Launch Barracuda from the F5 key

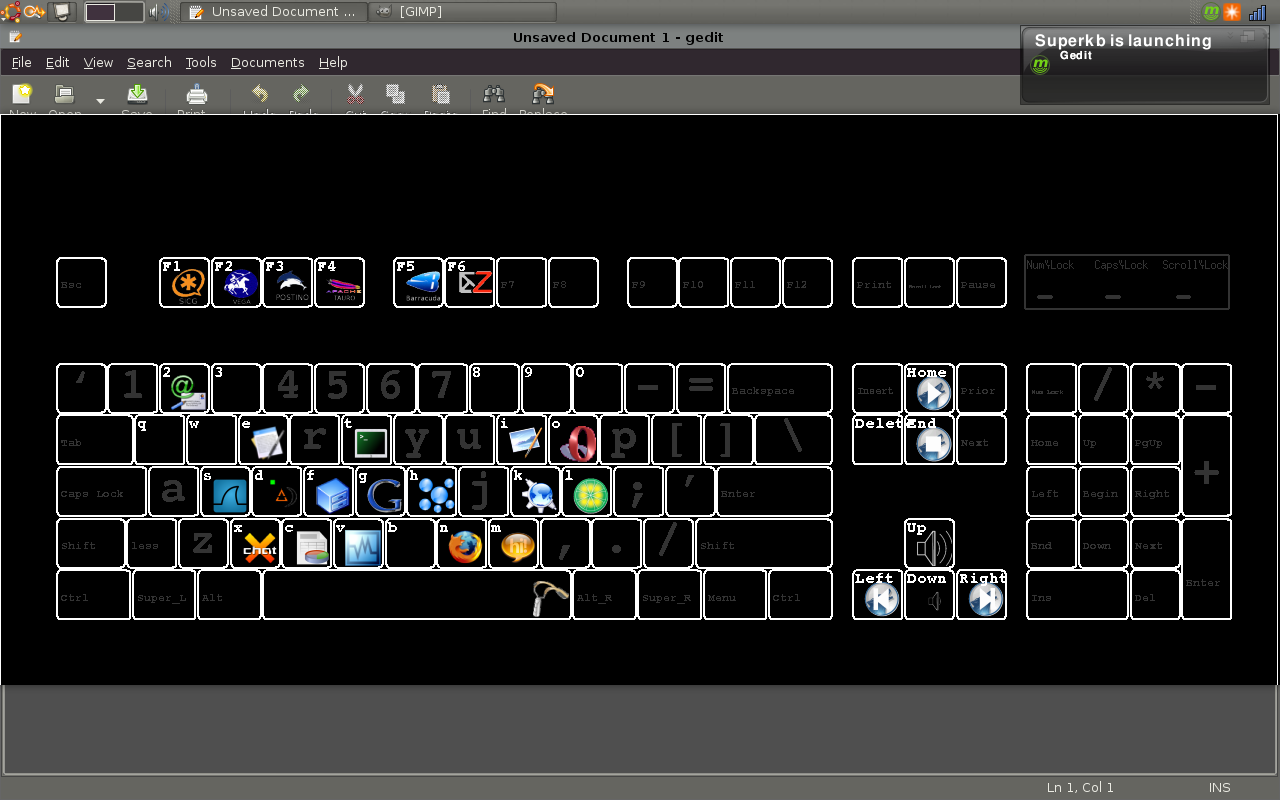[422, 284]
